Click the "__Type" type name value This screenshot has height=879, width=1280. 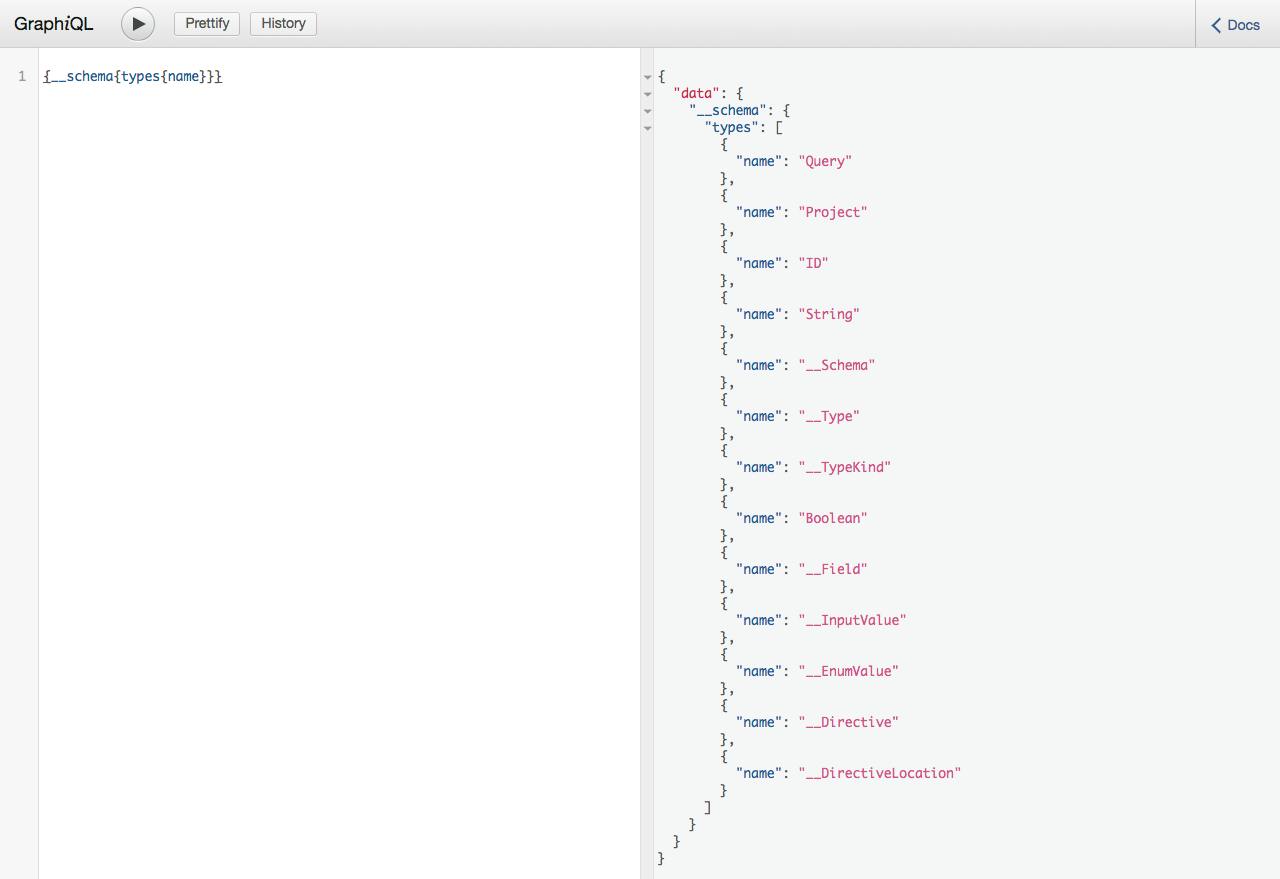829,416
